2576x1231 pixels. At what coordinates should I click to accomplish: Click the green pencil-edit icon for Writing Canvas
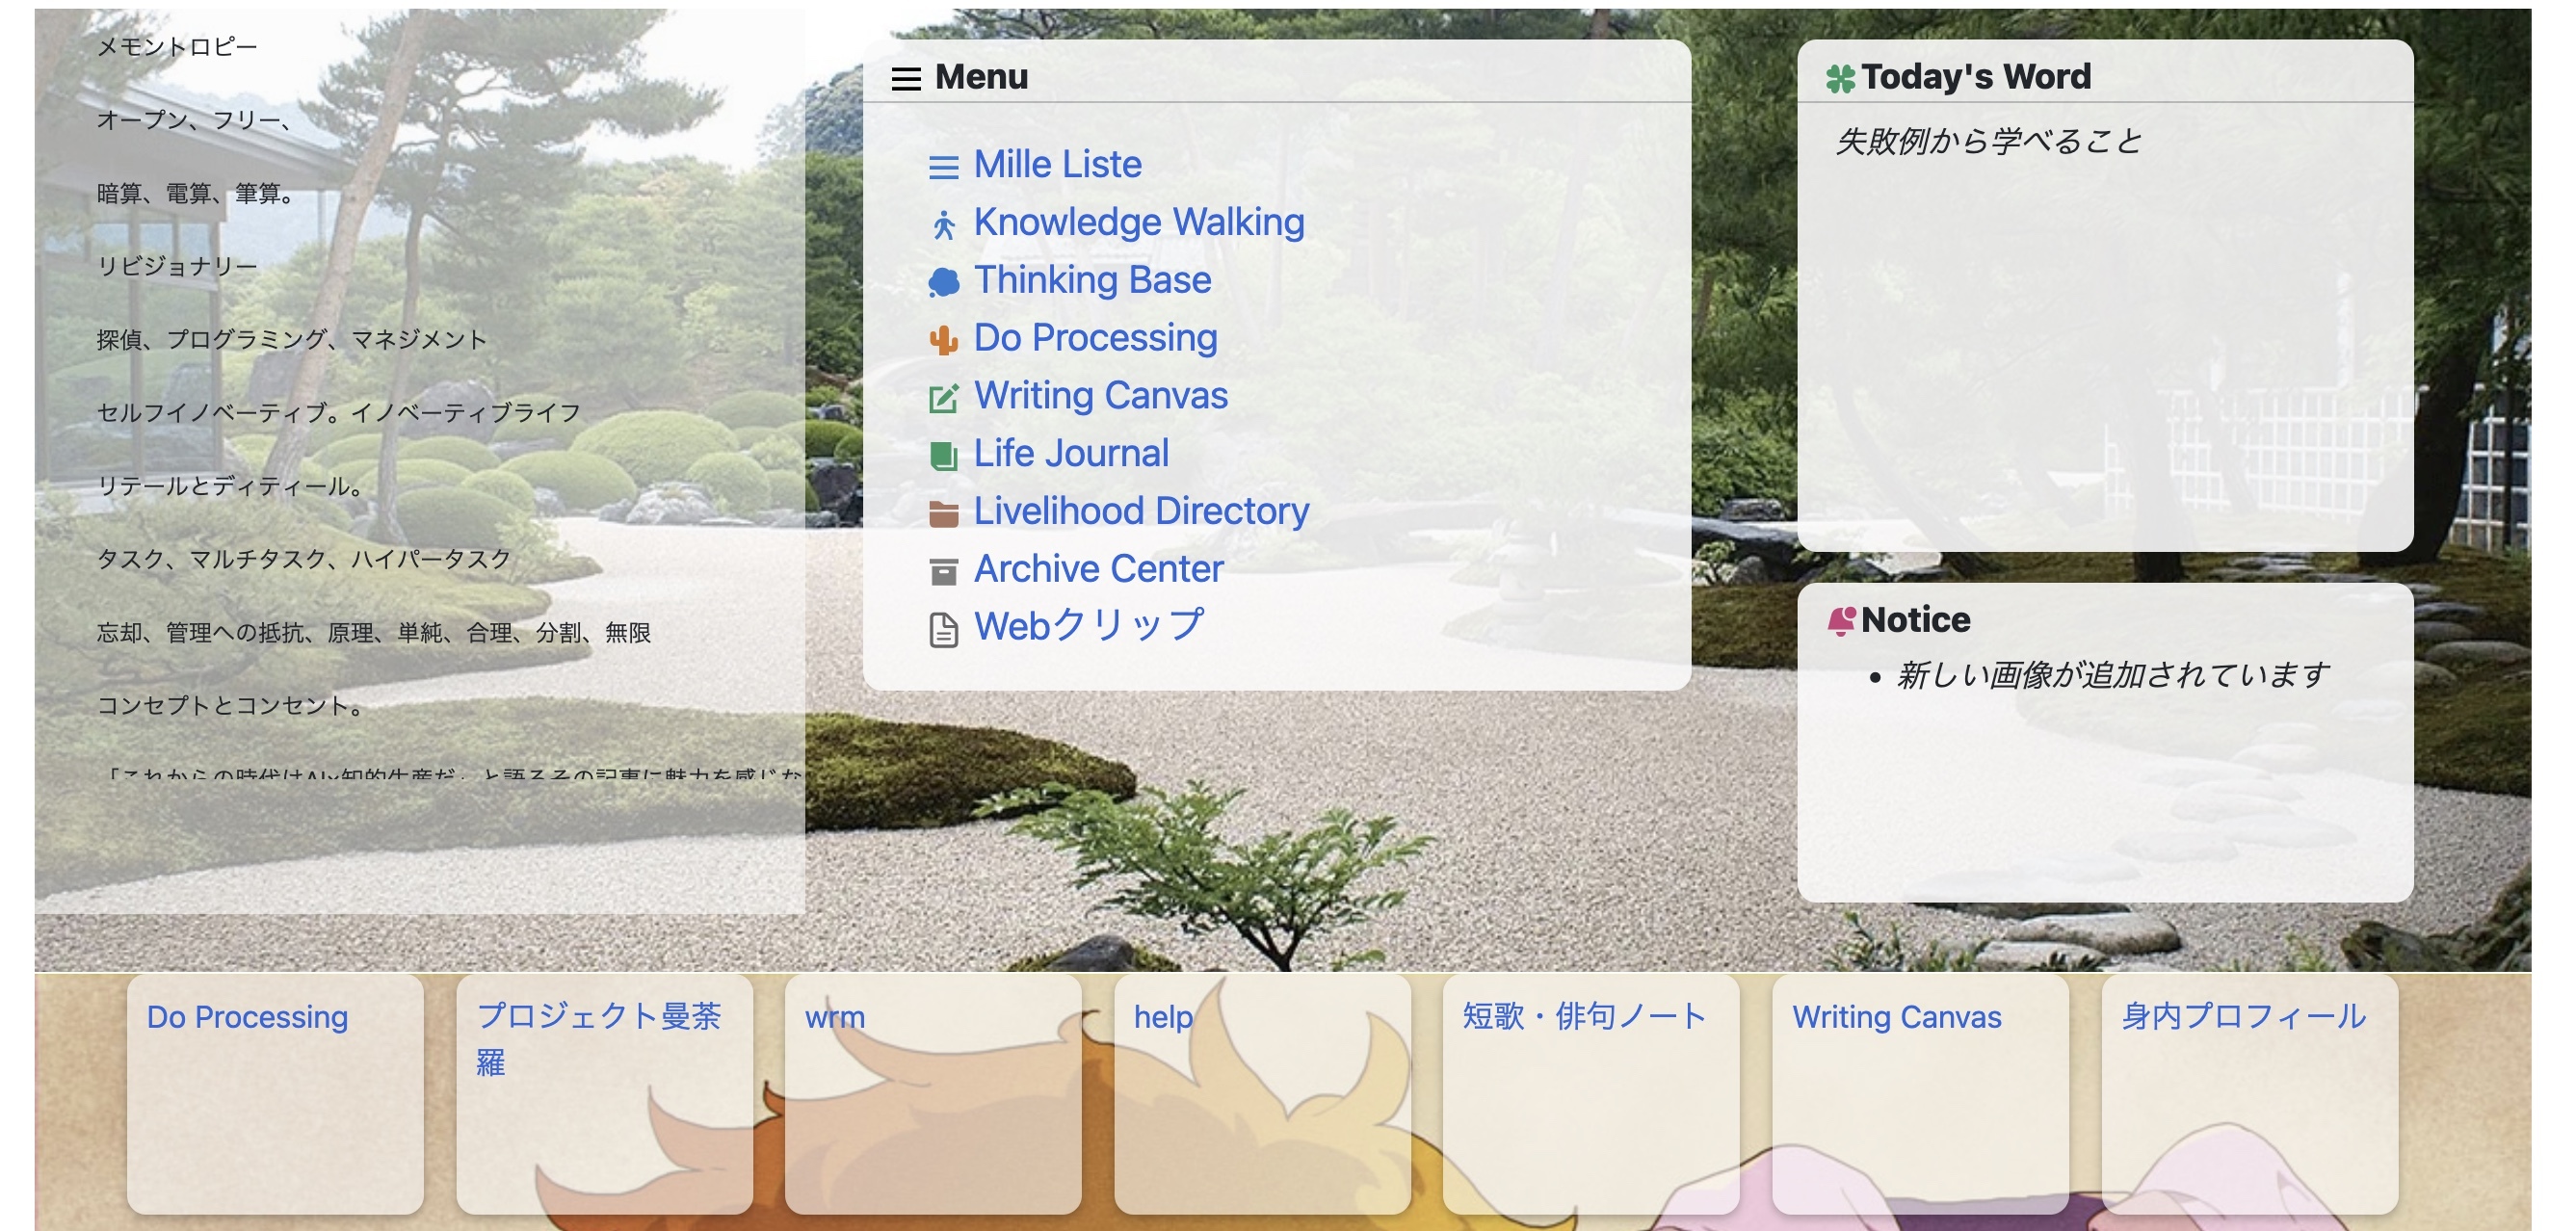[x=943, y=398]
